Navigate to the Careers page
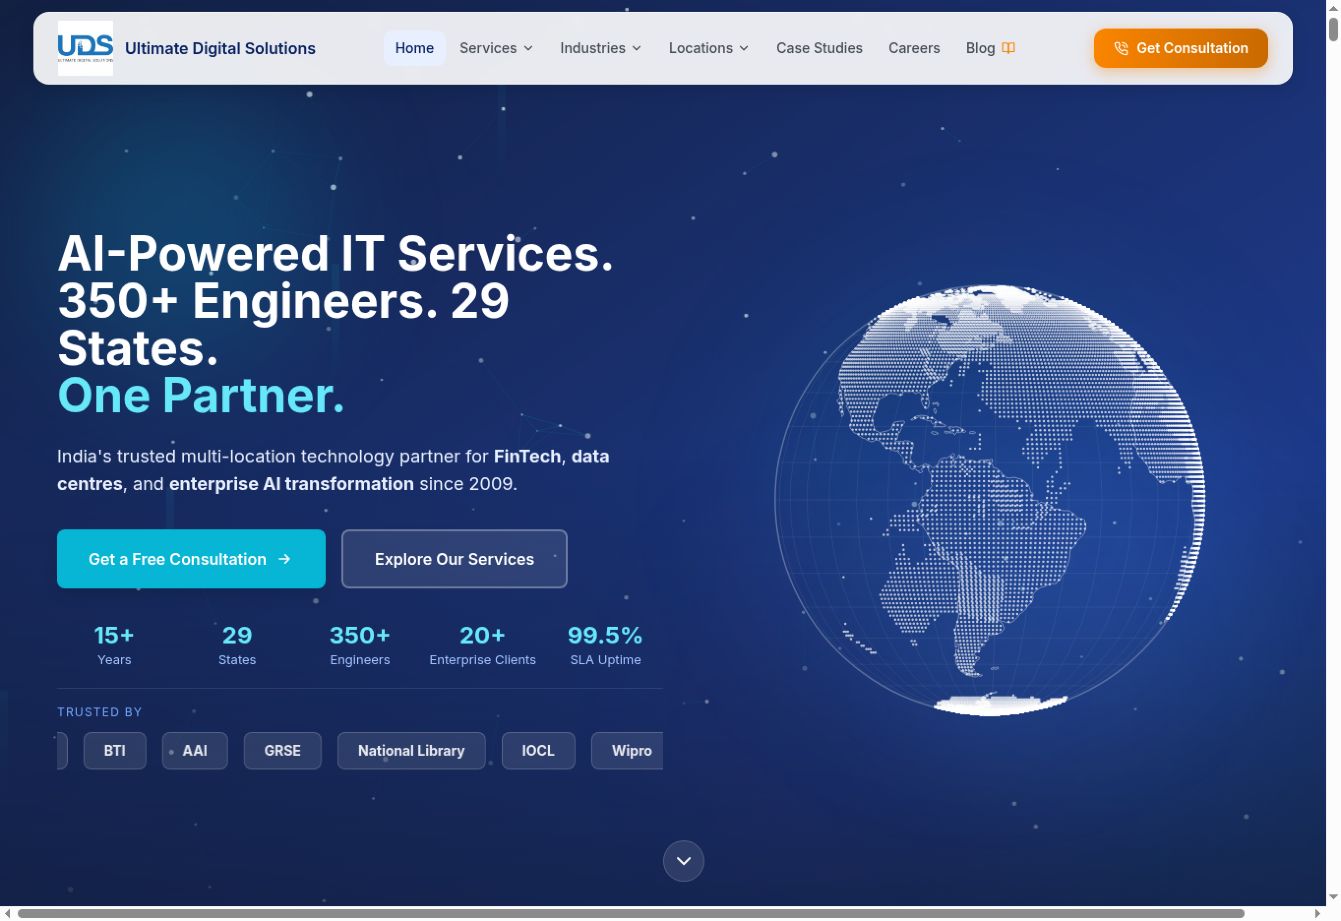This screenshot has width=1341, height=921. click(x=914, y=48)
